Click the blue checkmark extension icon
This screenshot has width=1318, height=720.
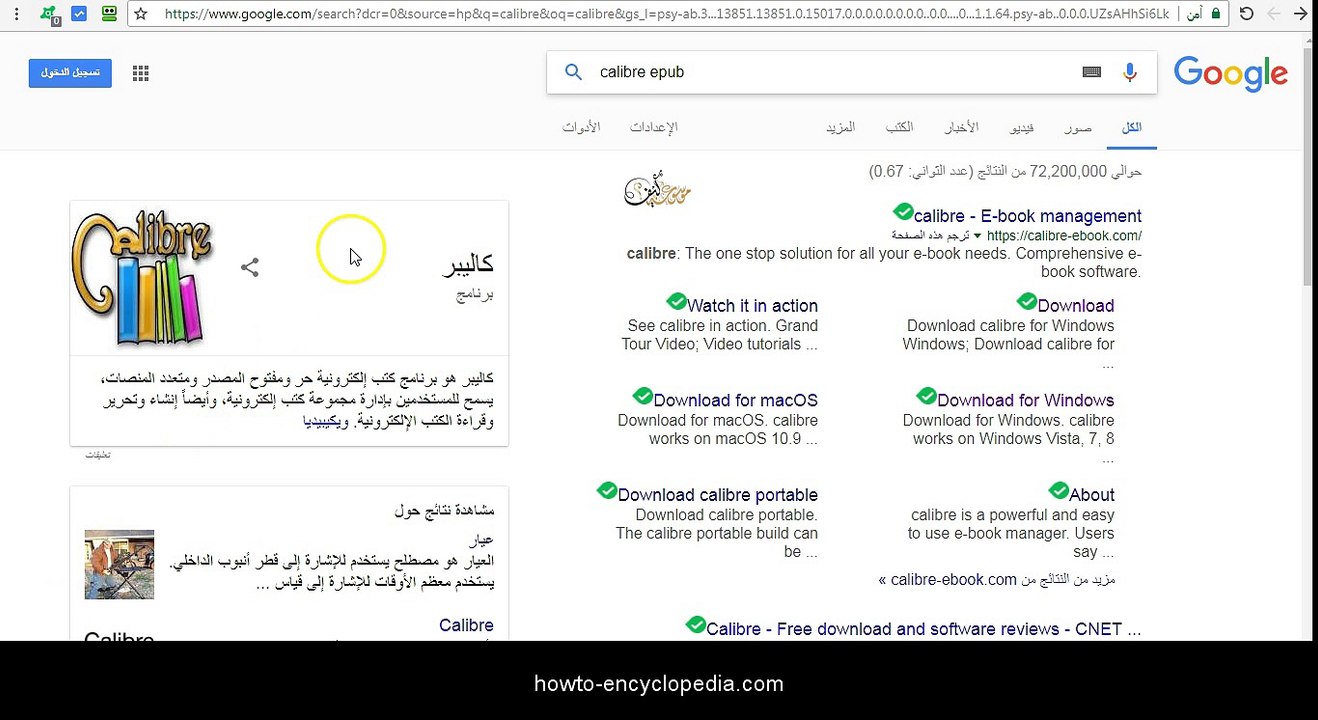pyautogui.click(x=80, y=14)
